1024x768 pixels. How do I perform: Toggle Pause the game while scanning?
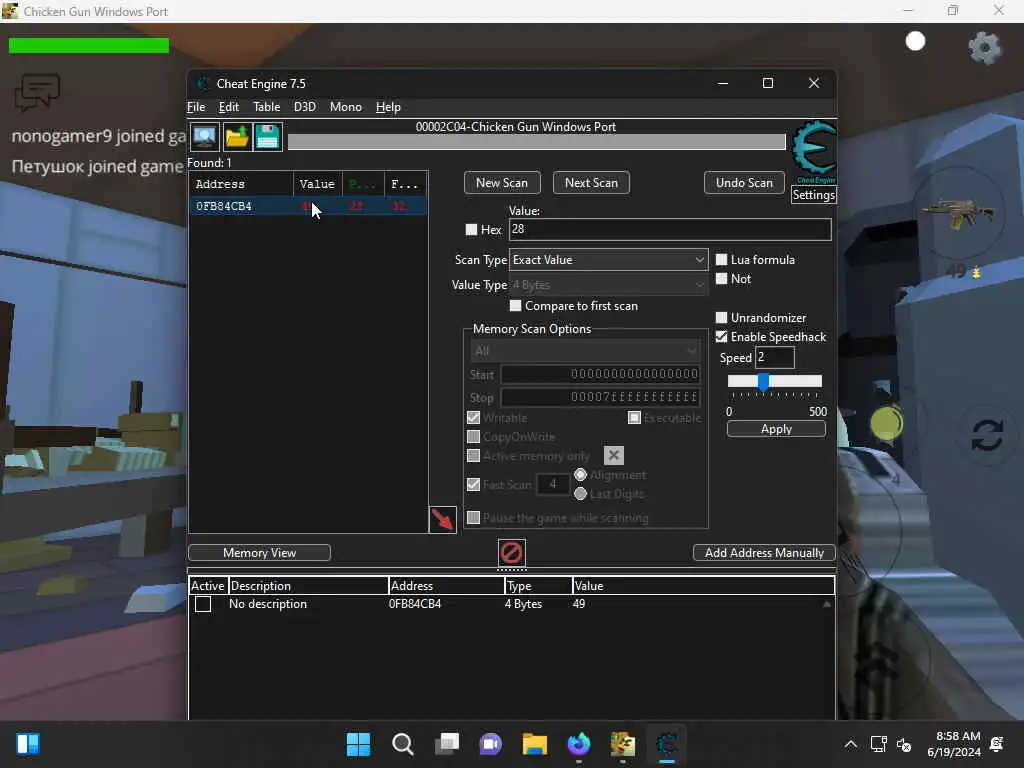[x=473, y=518]
